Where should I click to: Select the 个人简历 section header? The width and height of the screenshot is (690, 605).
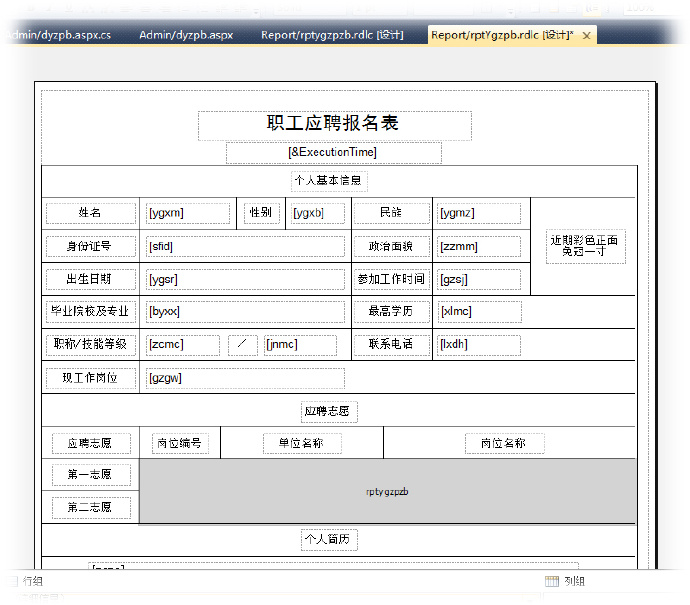[329, 540]
